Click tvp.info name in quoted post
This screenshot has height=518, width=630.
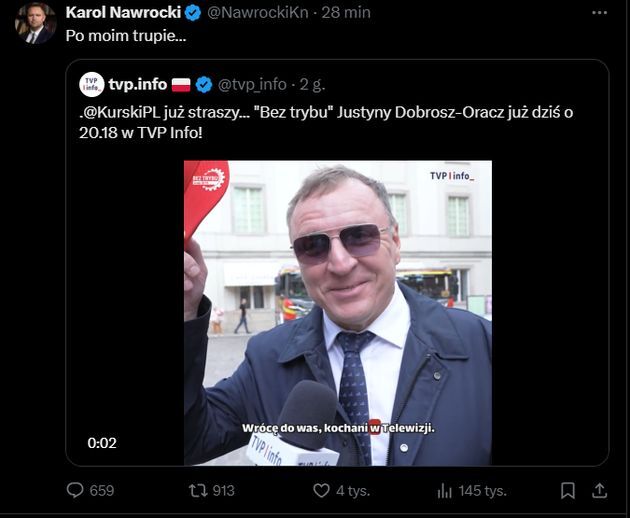coord(138,84)
